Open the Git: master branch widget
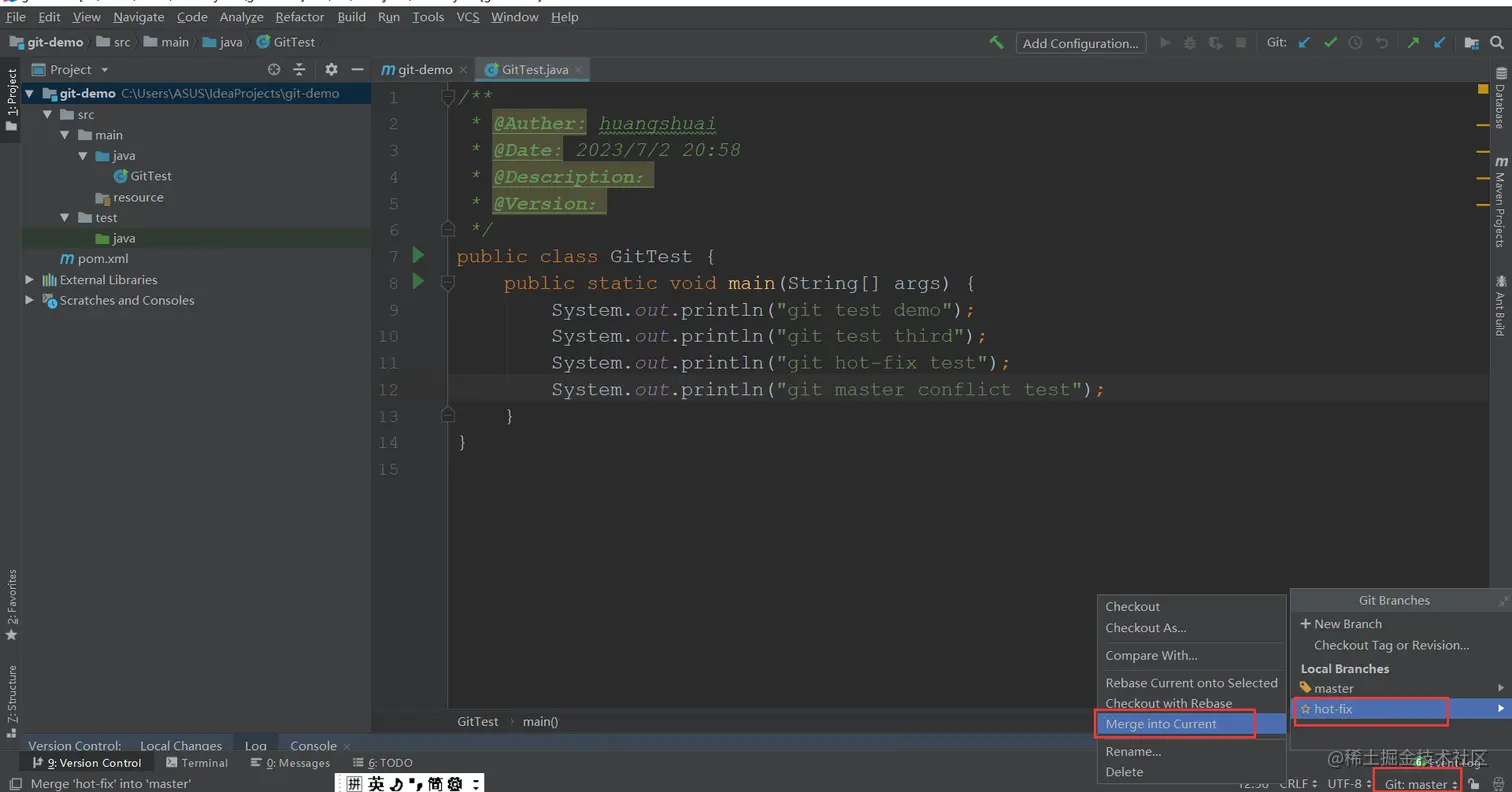Image resolution: width=1512 pixels, height=792 pixels. click(1421, 784)
